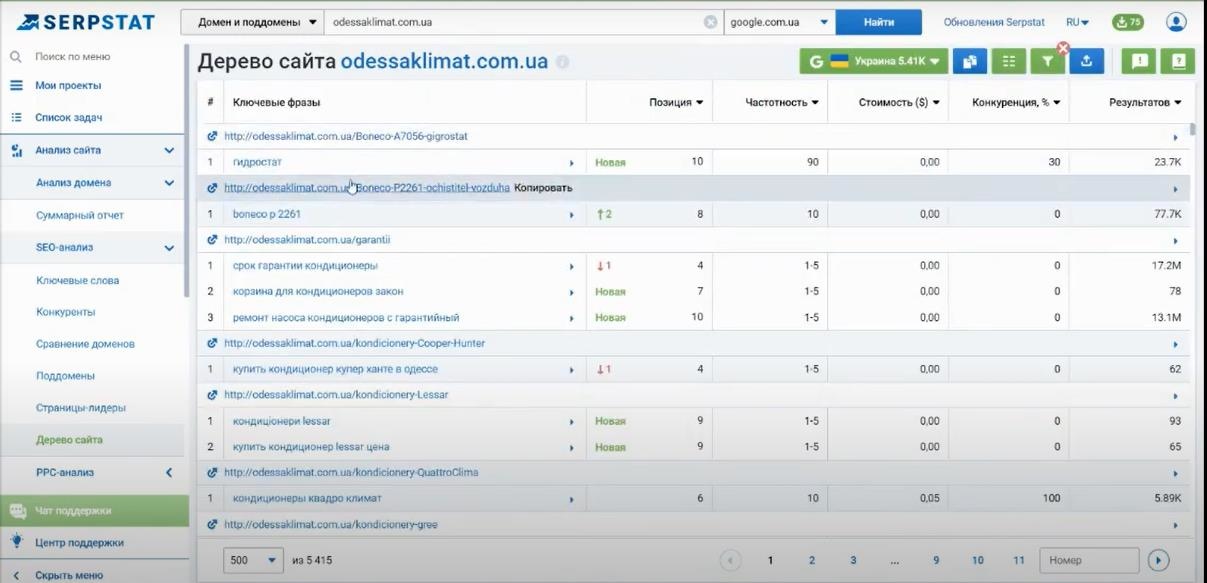Go to the next page arrow
The height and width of the screenshot is (583, 1207).
coord(1158,561)
